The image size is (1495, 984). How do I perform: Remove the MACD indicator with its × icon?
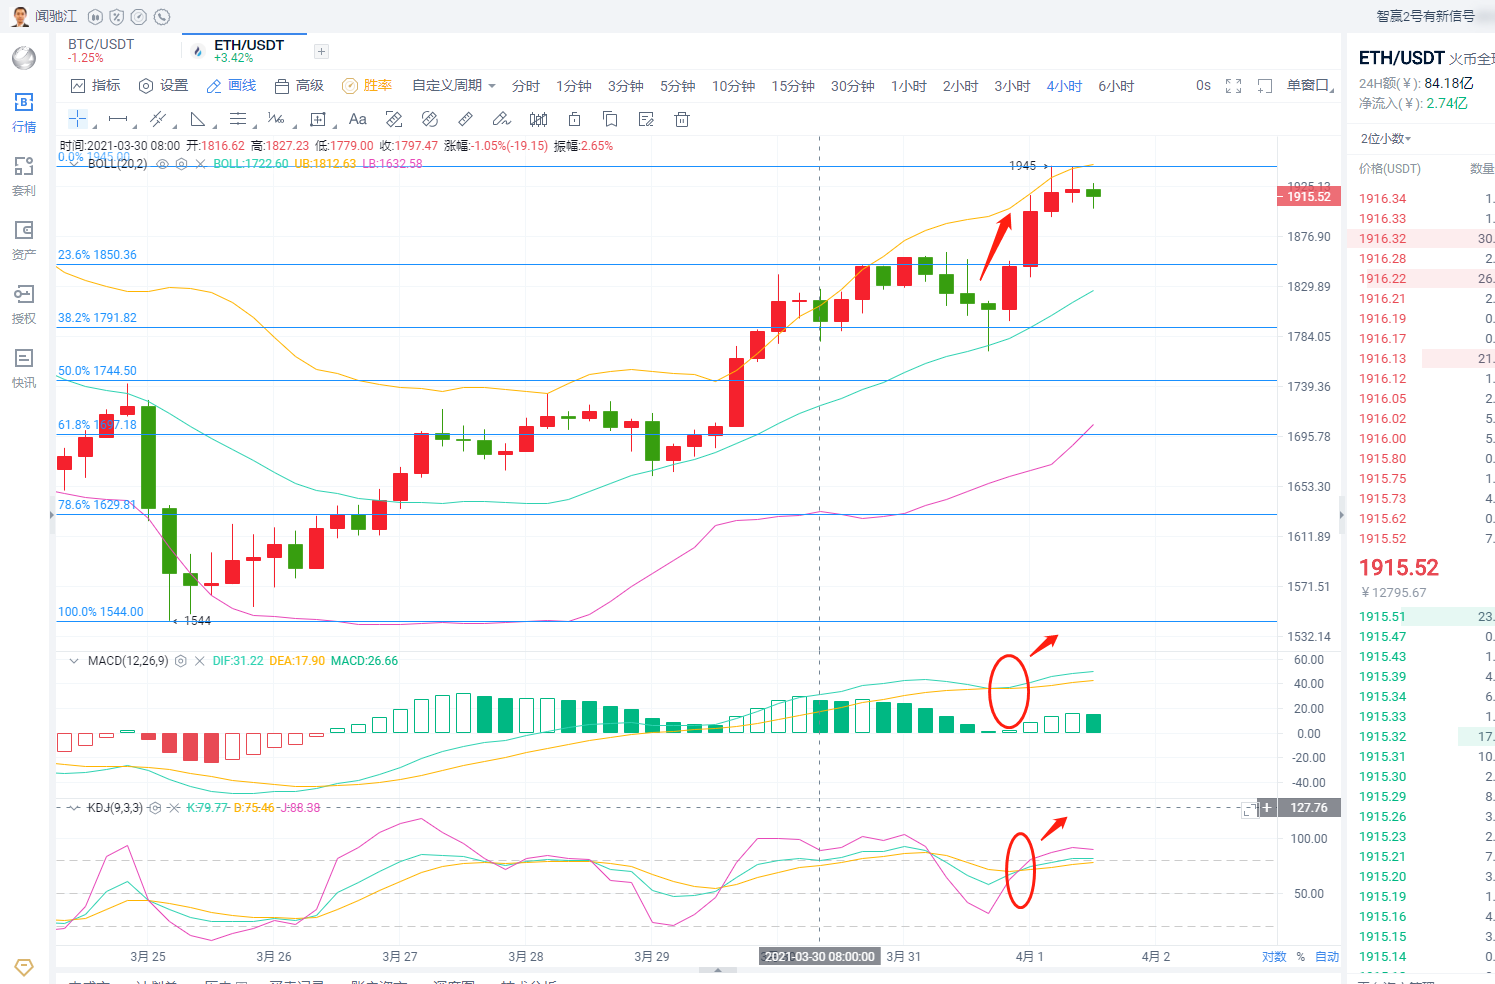coord(199,661)
